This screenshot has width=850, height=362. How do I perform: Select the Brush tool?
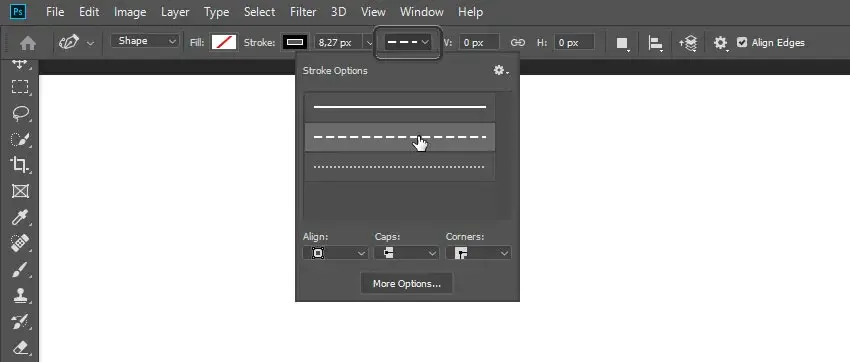(x=21, y=269)
